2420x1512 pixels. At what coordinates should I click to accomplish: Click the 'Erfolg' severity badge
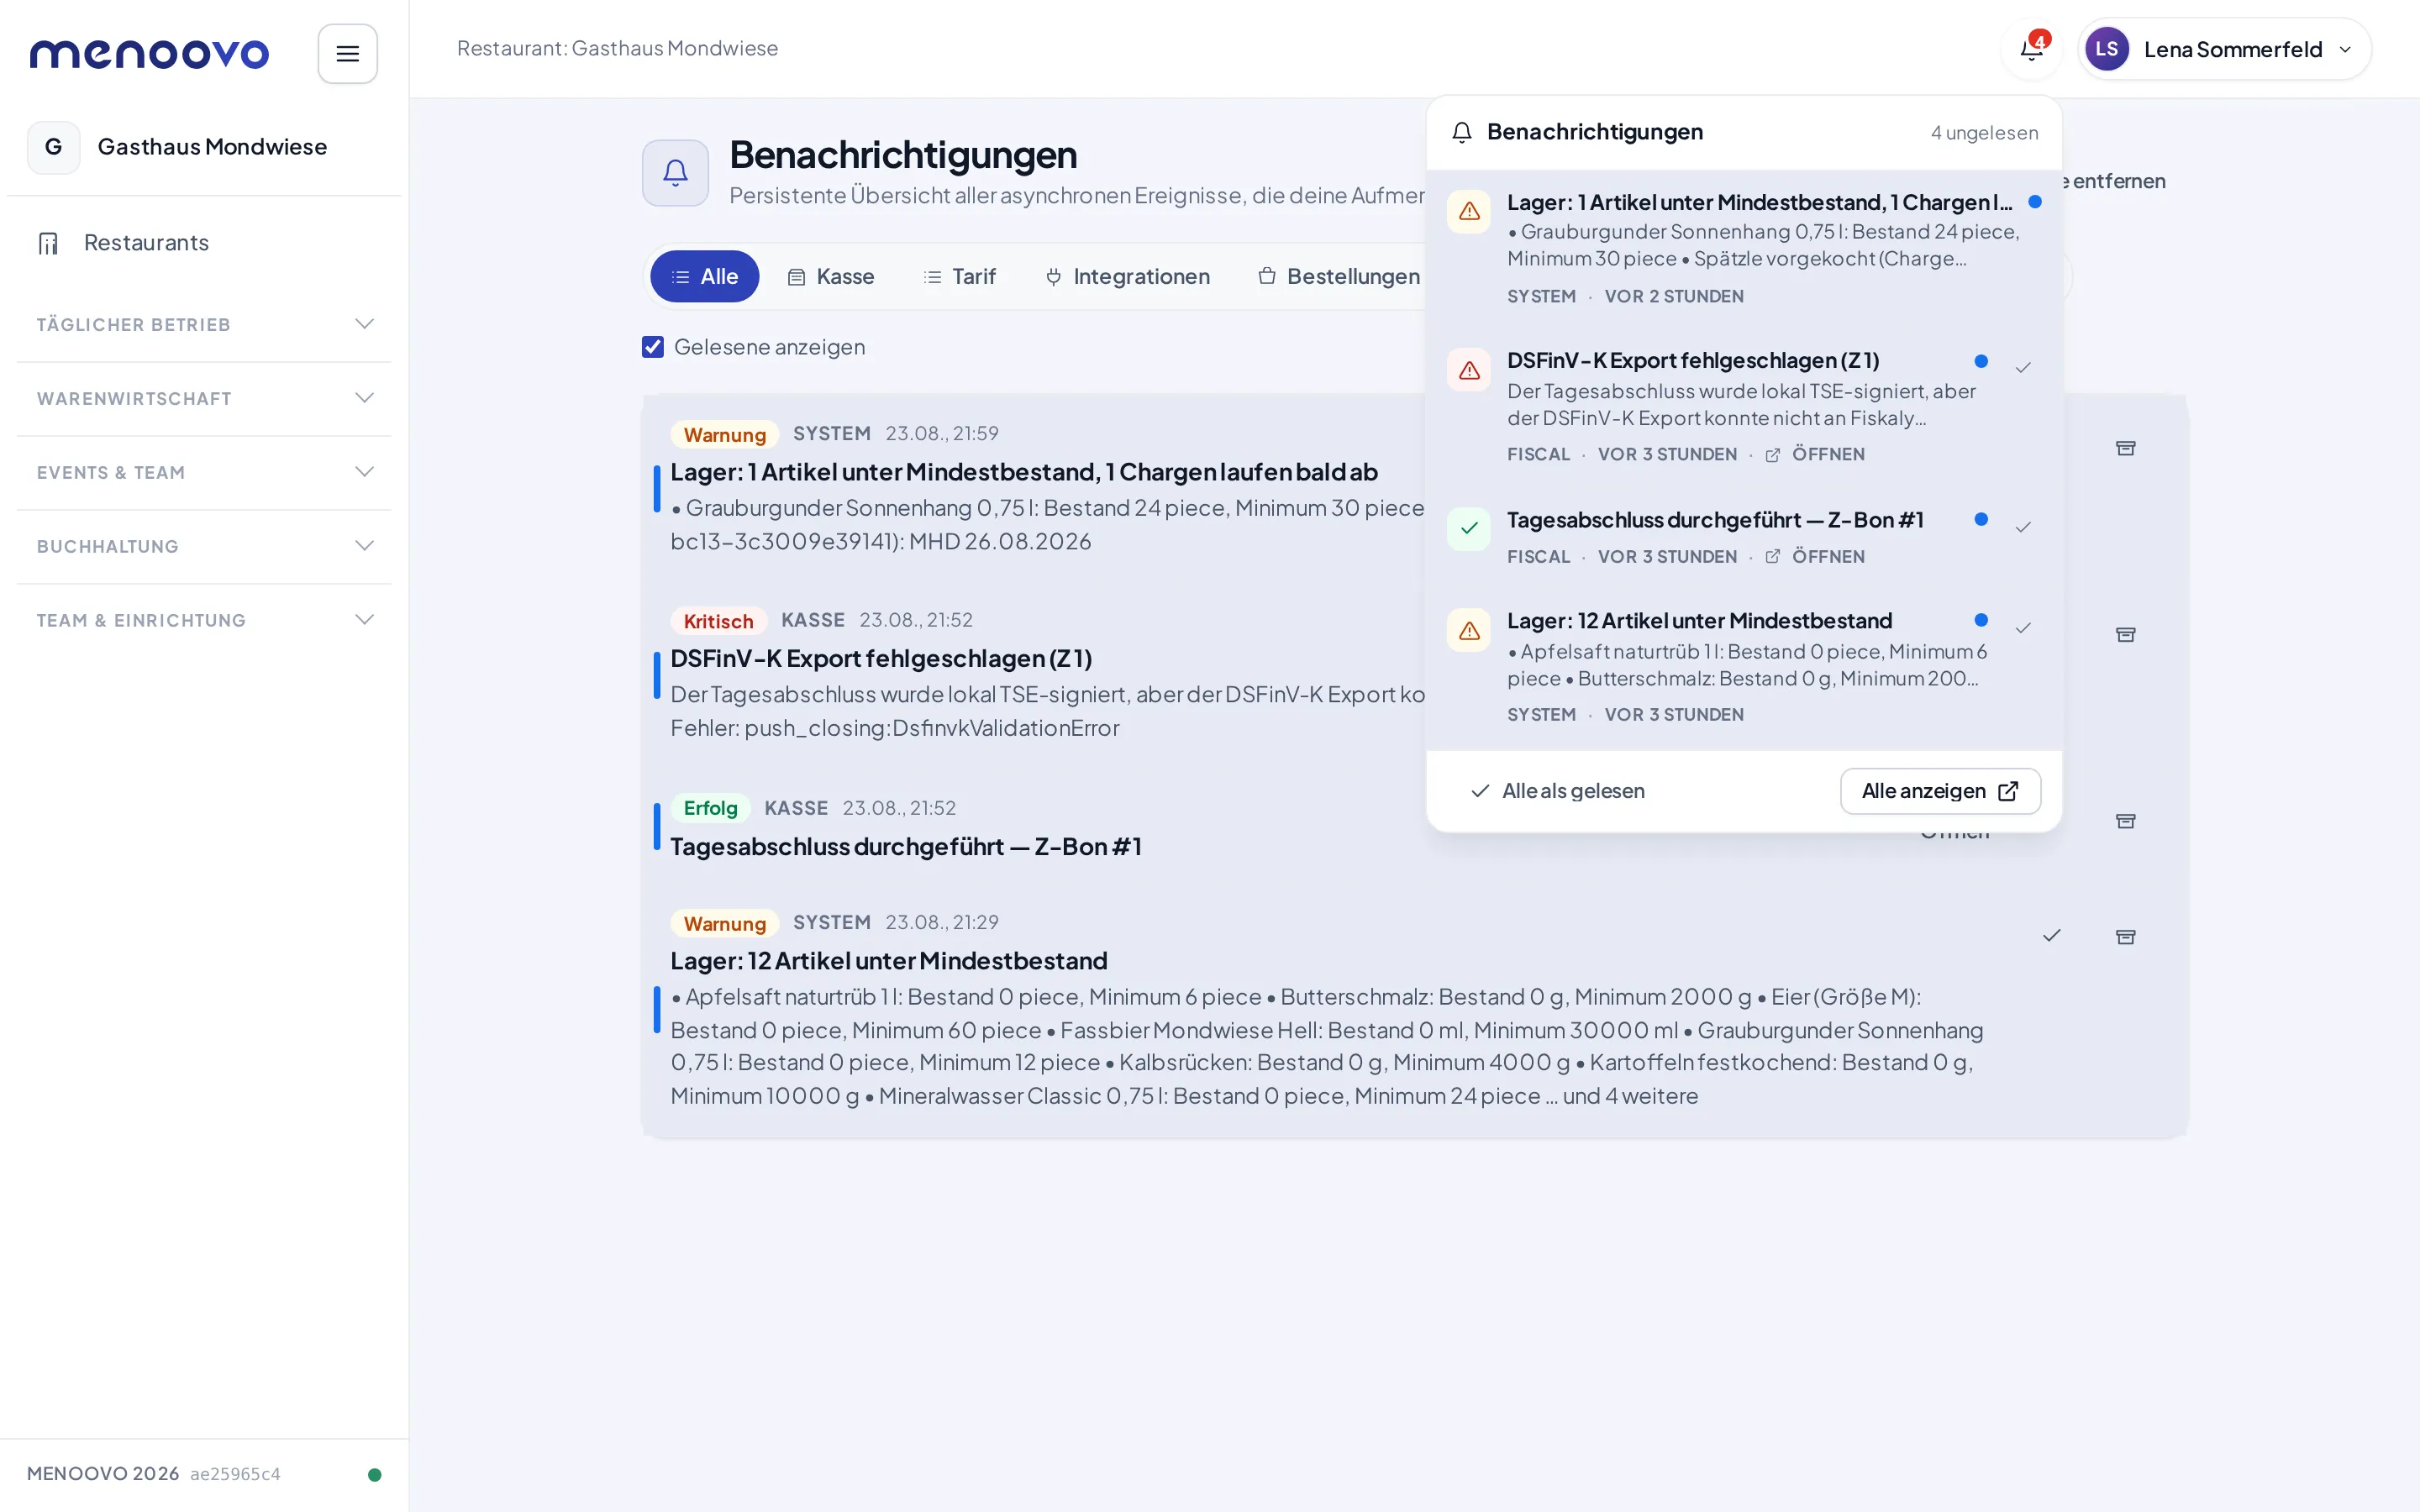[x=710, y=808]
